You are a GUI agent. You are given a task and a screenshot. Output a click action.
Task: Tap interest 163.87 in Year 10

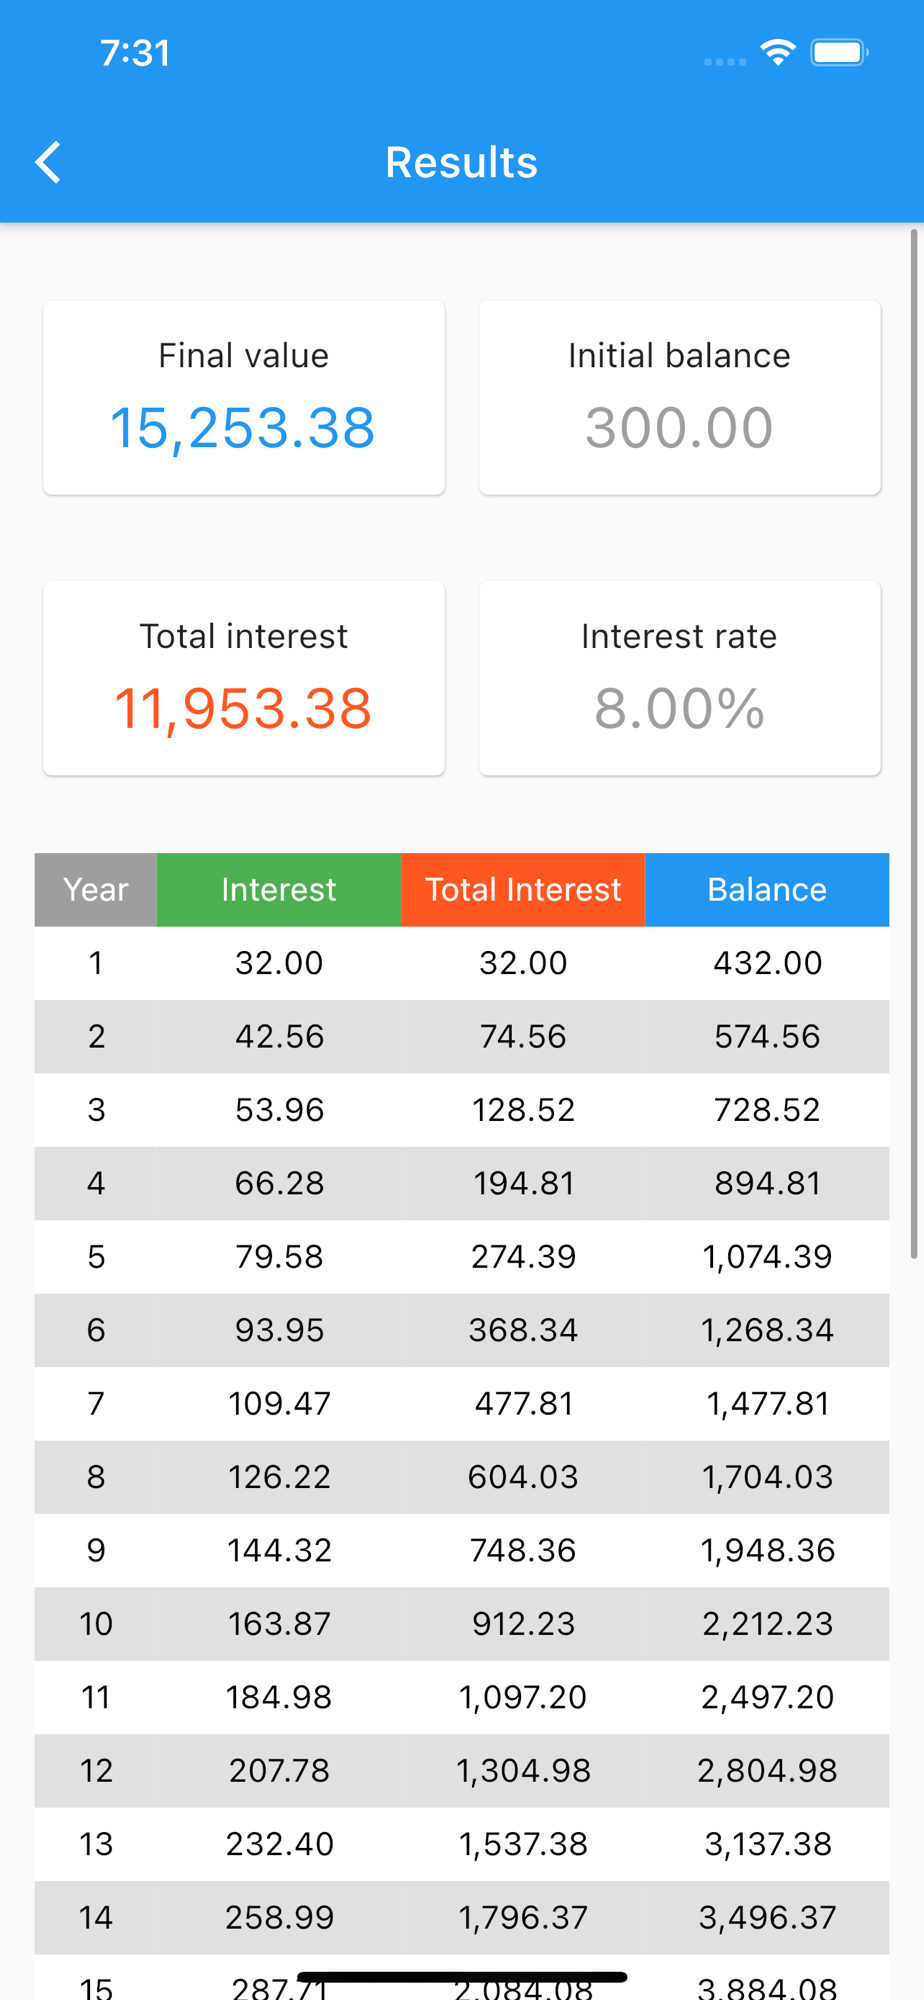pyautogui.click(x=279, y=1624)
